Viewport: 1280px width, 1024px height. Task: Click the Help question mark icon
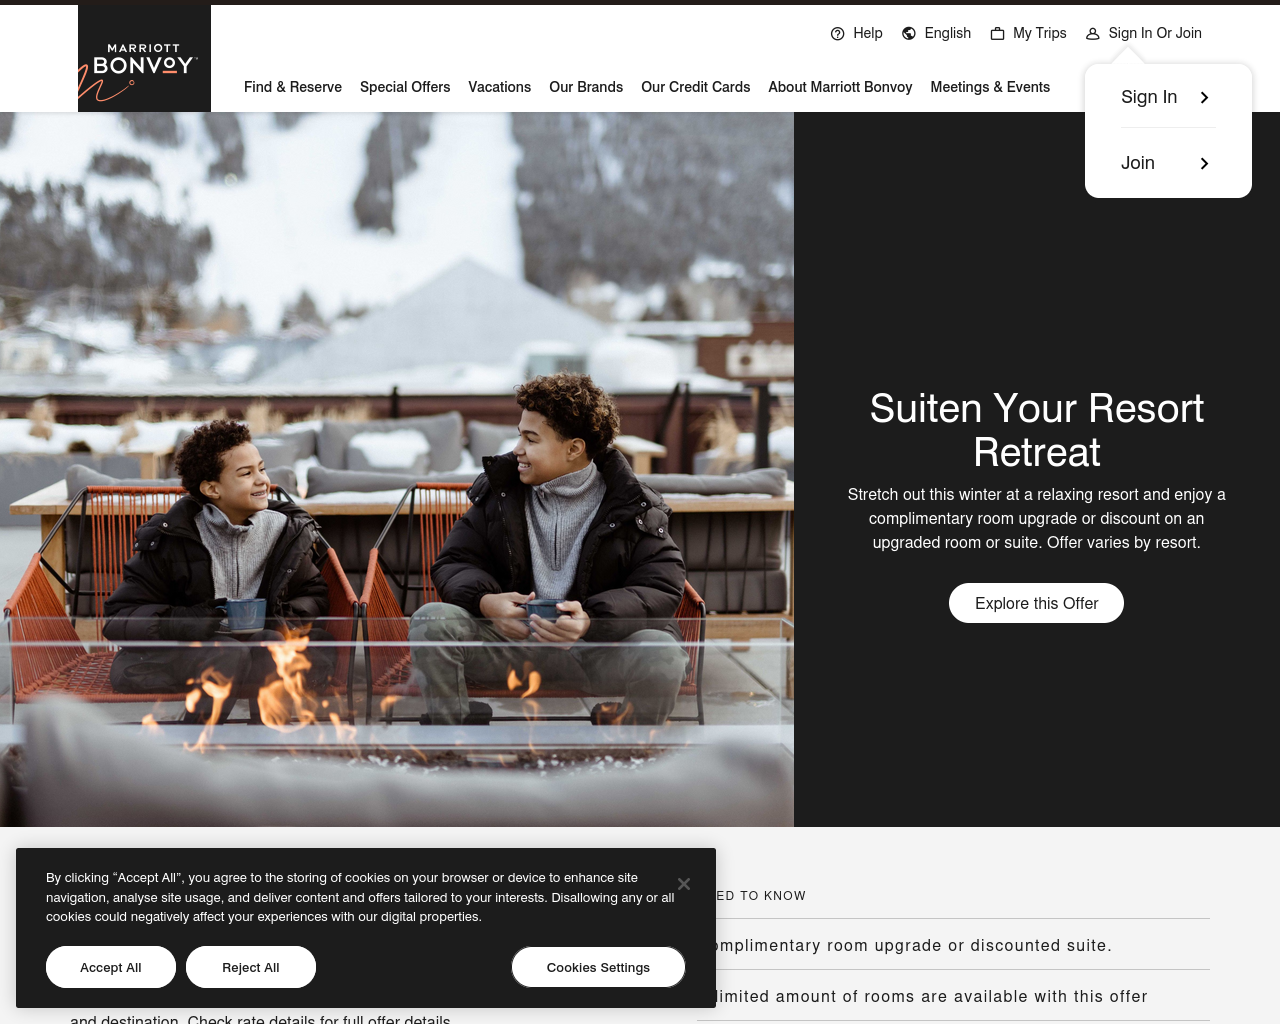[x=838, y=34]
